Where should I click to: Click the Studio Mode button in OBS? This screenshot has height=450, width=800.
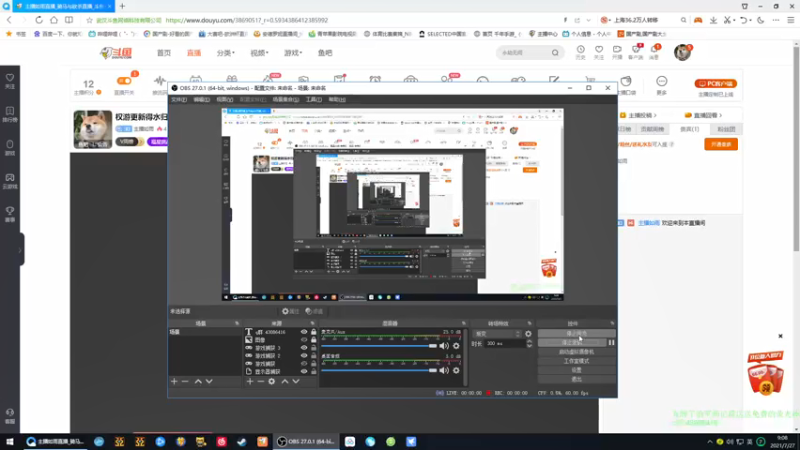point(577,361)
